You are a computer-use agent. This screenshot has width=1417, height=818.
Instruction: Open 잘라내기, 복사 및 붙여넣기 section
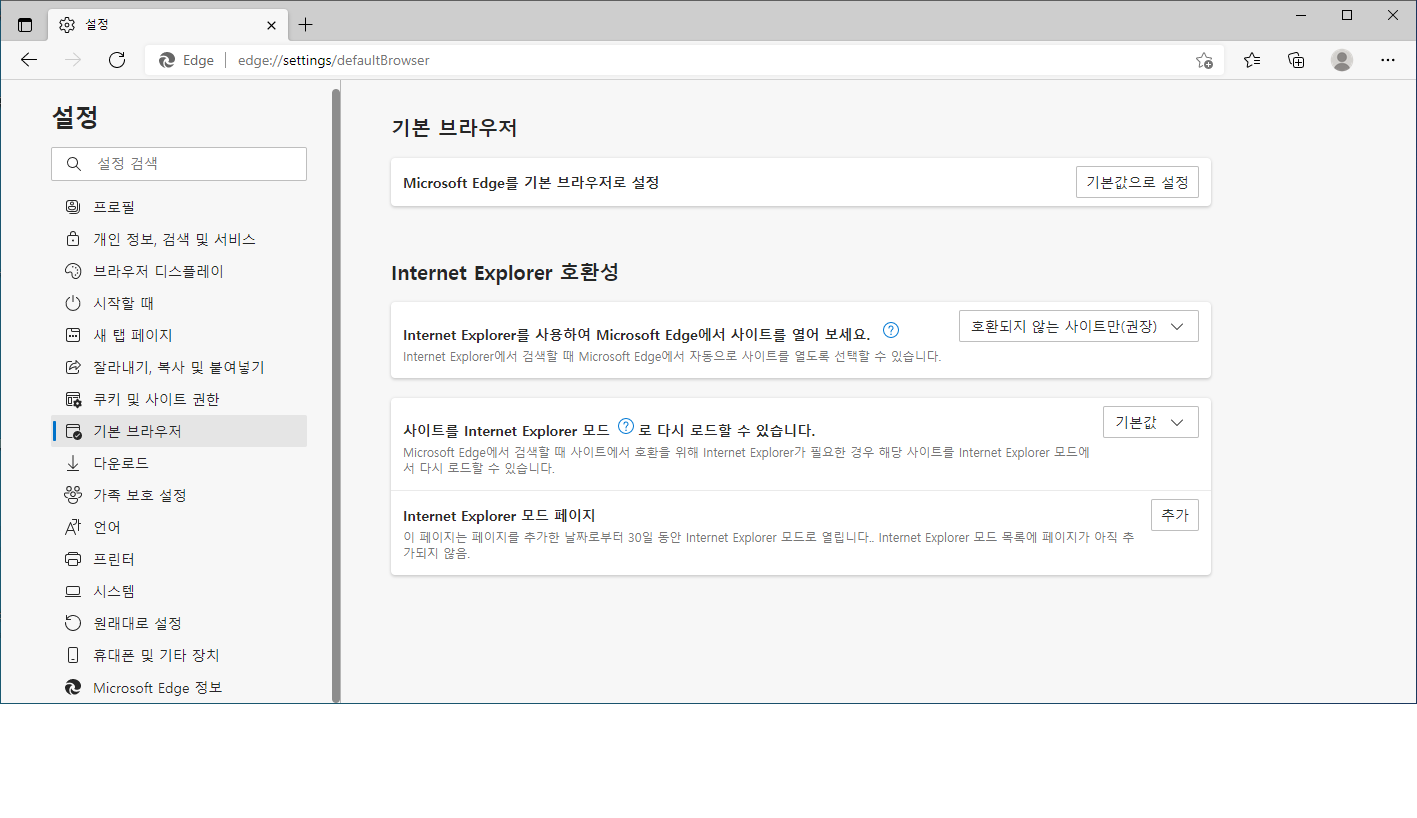pyautogui.click(x=179, y=367)
